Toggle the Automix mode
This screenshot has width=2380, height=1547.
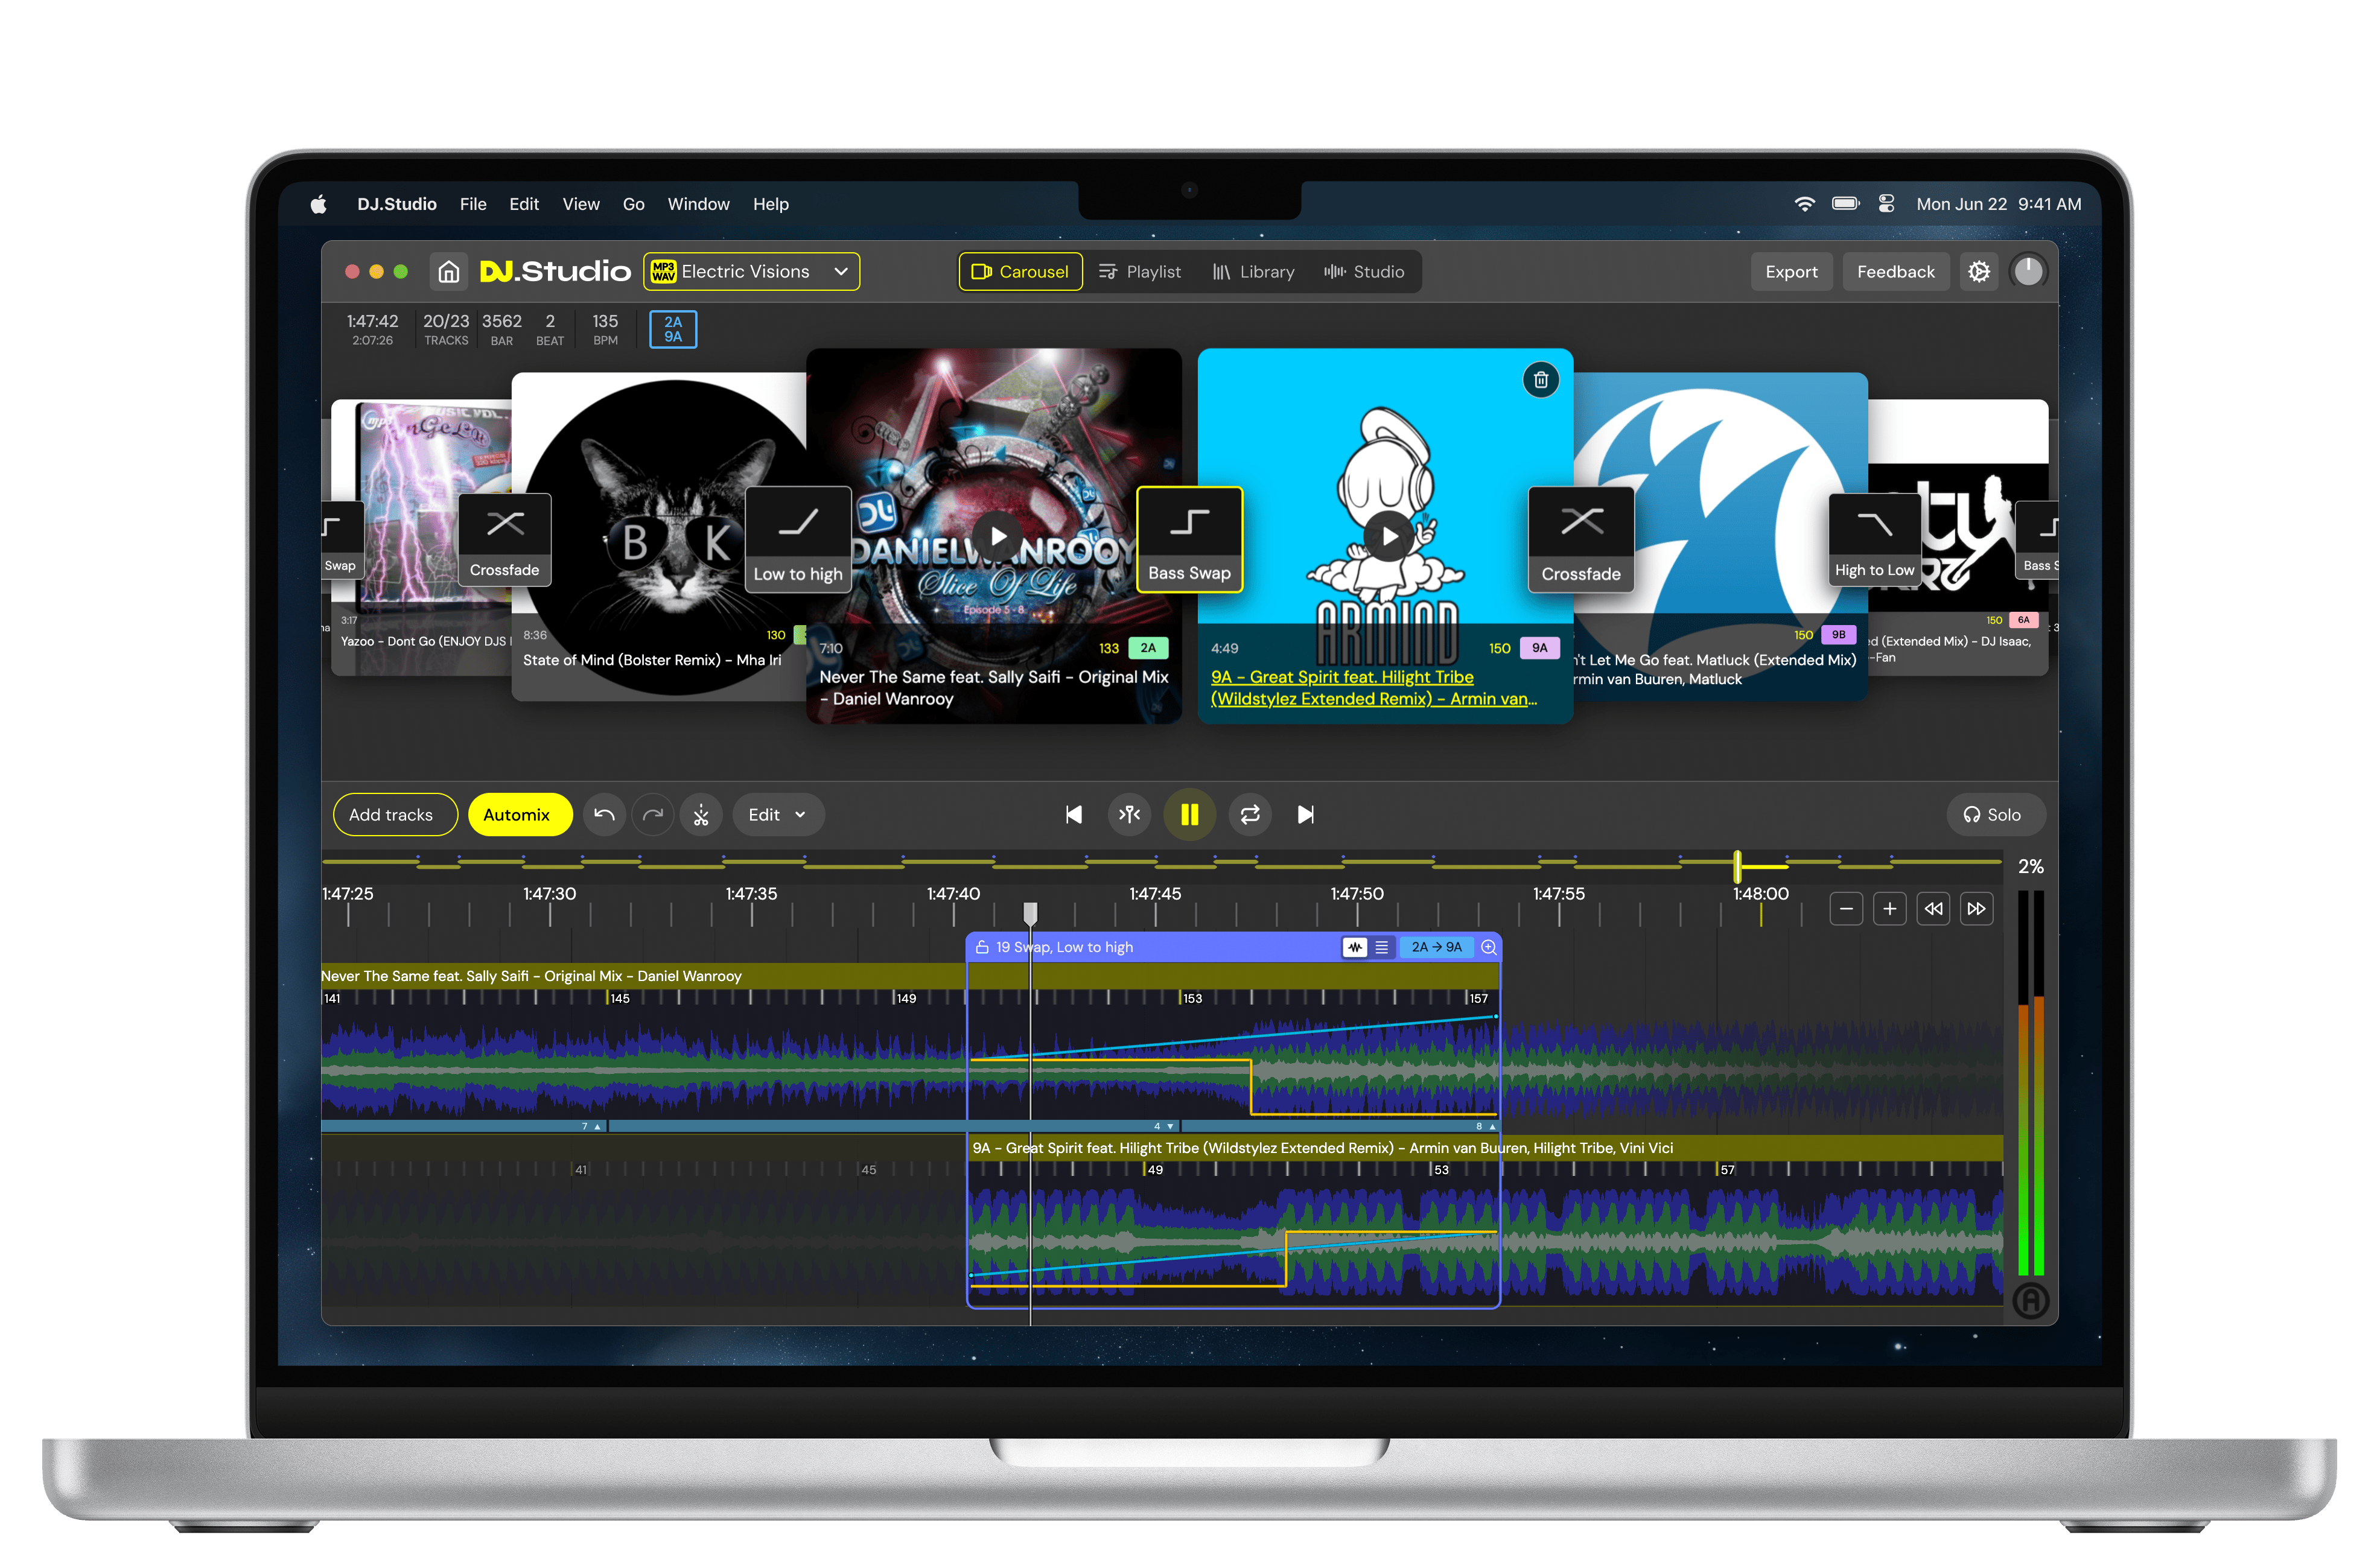[519, 814]
